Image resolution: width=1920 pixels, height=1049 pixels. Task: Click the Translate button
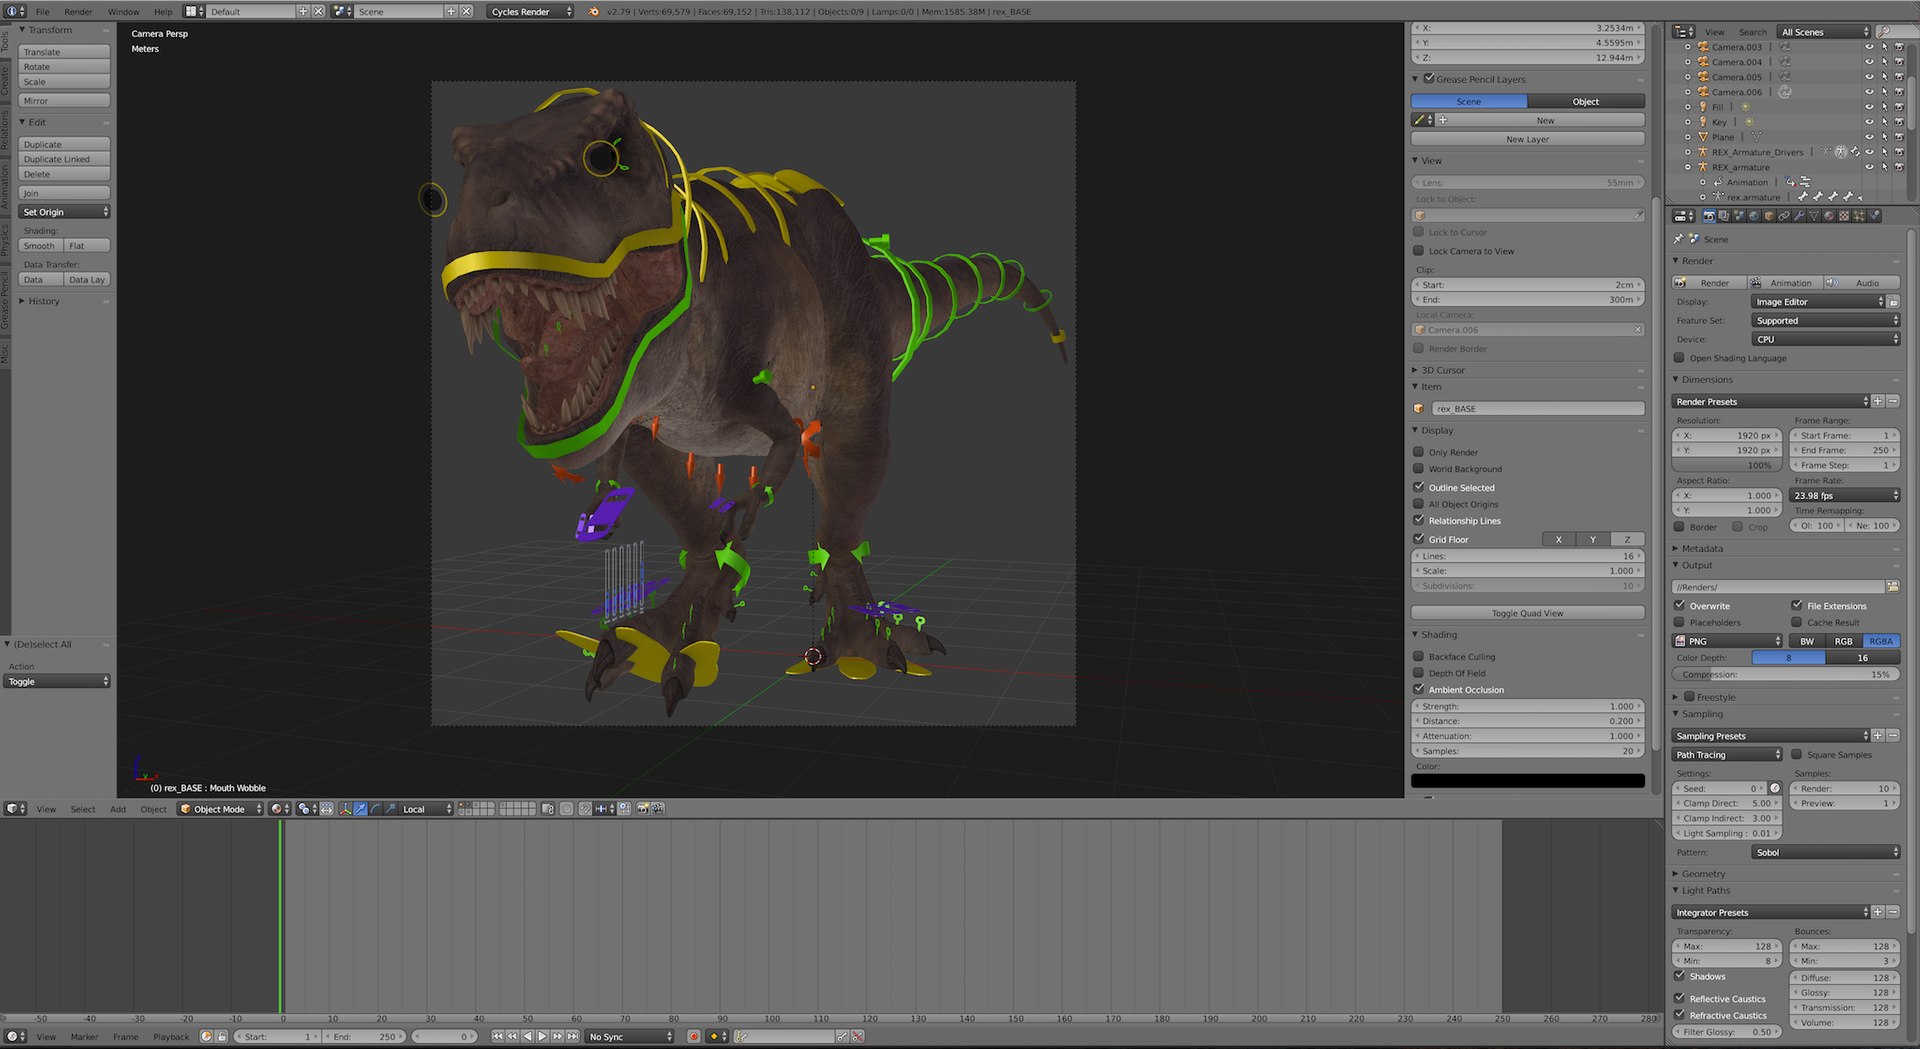pyautogui.click(x=64, y=52)
